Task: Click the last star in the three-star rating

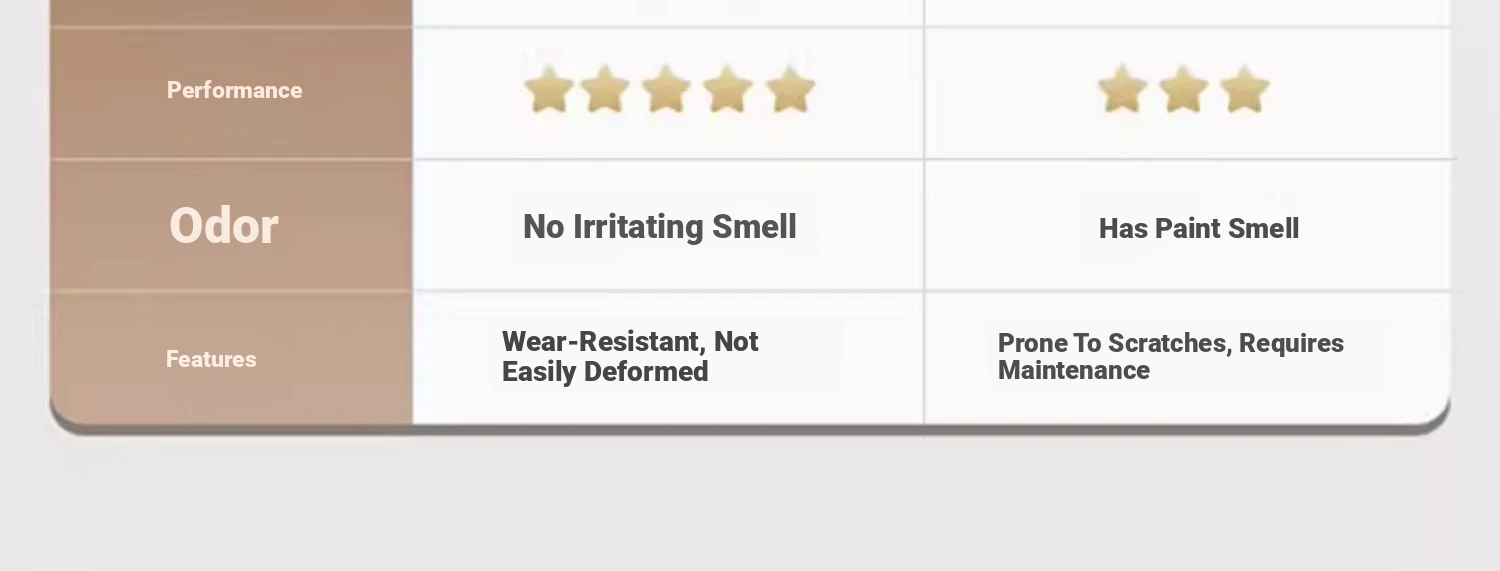Action: click(x=1245, y=90)
